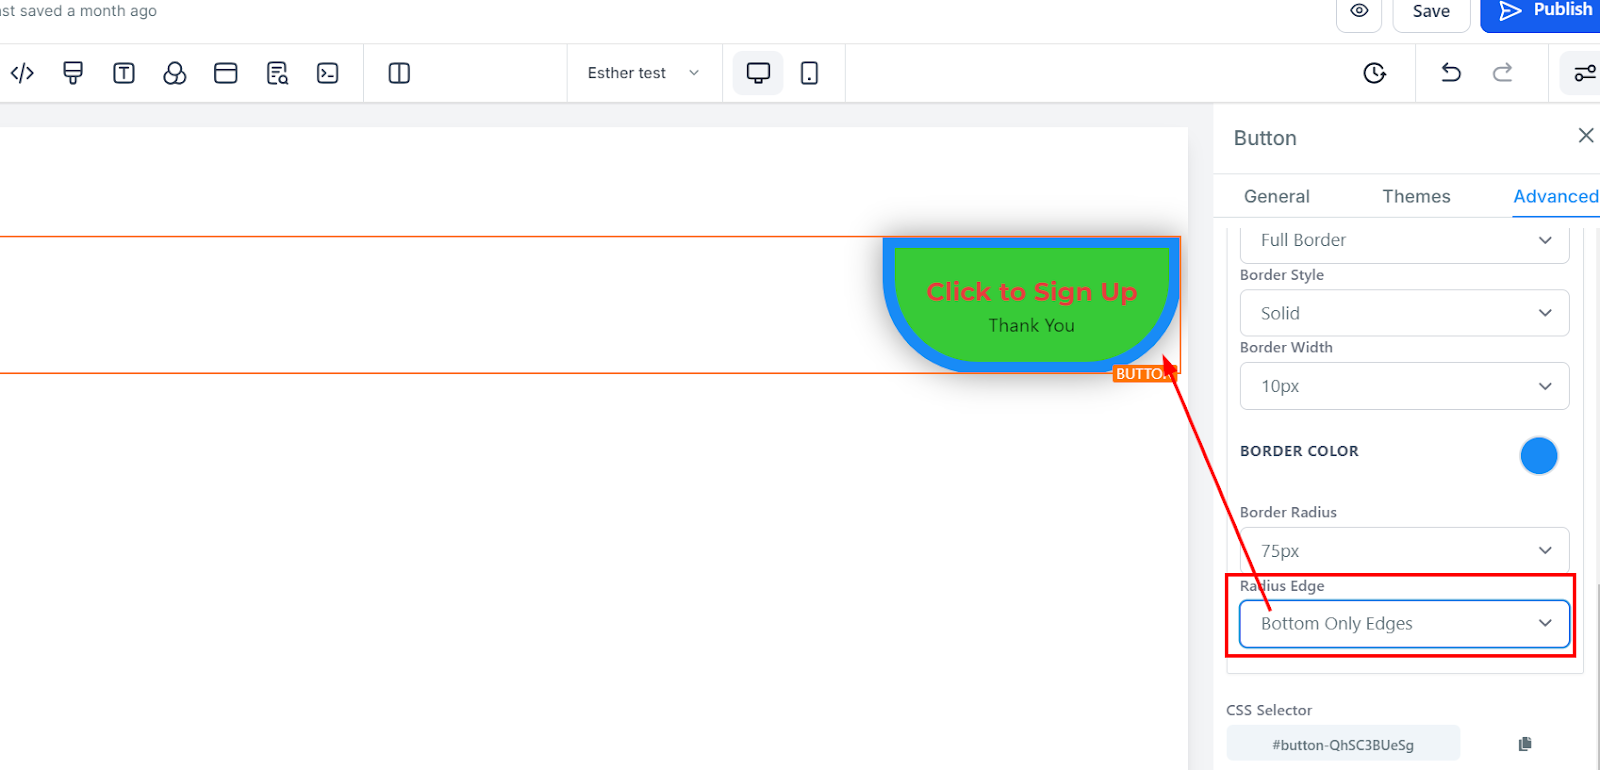Switch to the General tab

tap(1276, 196)
